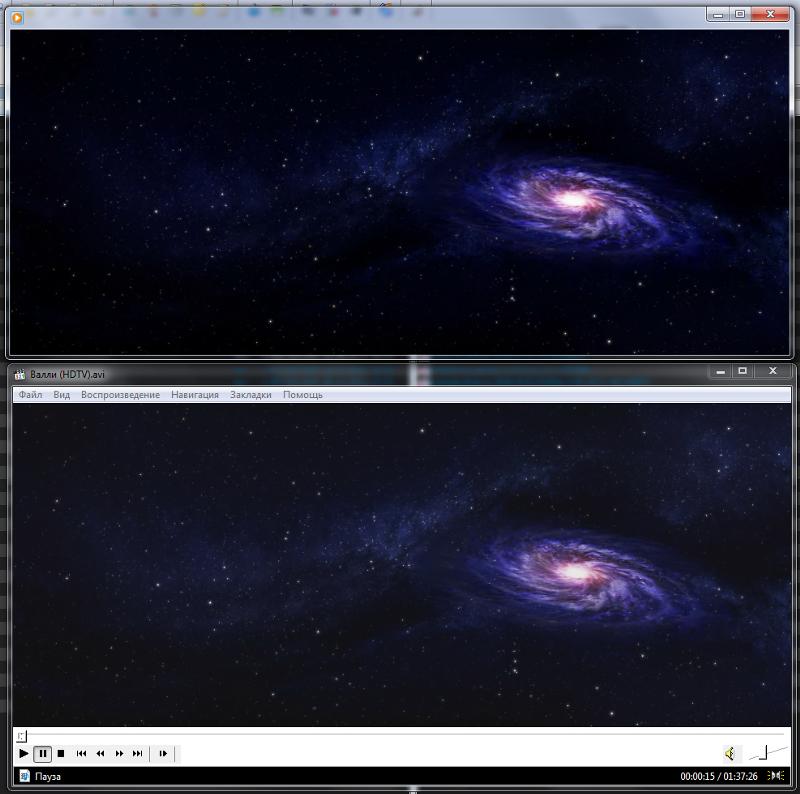Screen dimensions: 800x794
Task: Click the fast-forward (increase speed) icon
Action: [119, 754]
